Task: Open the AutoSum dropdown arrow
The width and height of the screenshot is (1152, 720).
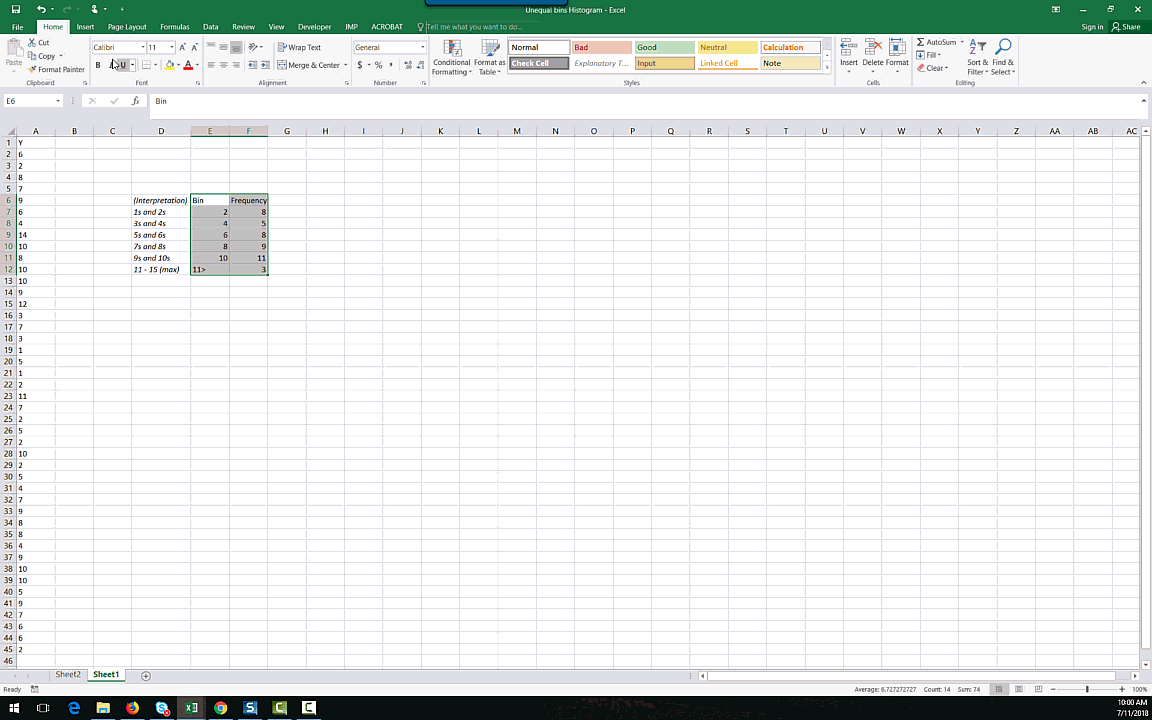Action: tap(962, 42)
